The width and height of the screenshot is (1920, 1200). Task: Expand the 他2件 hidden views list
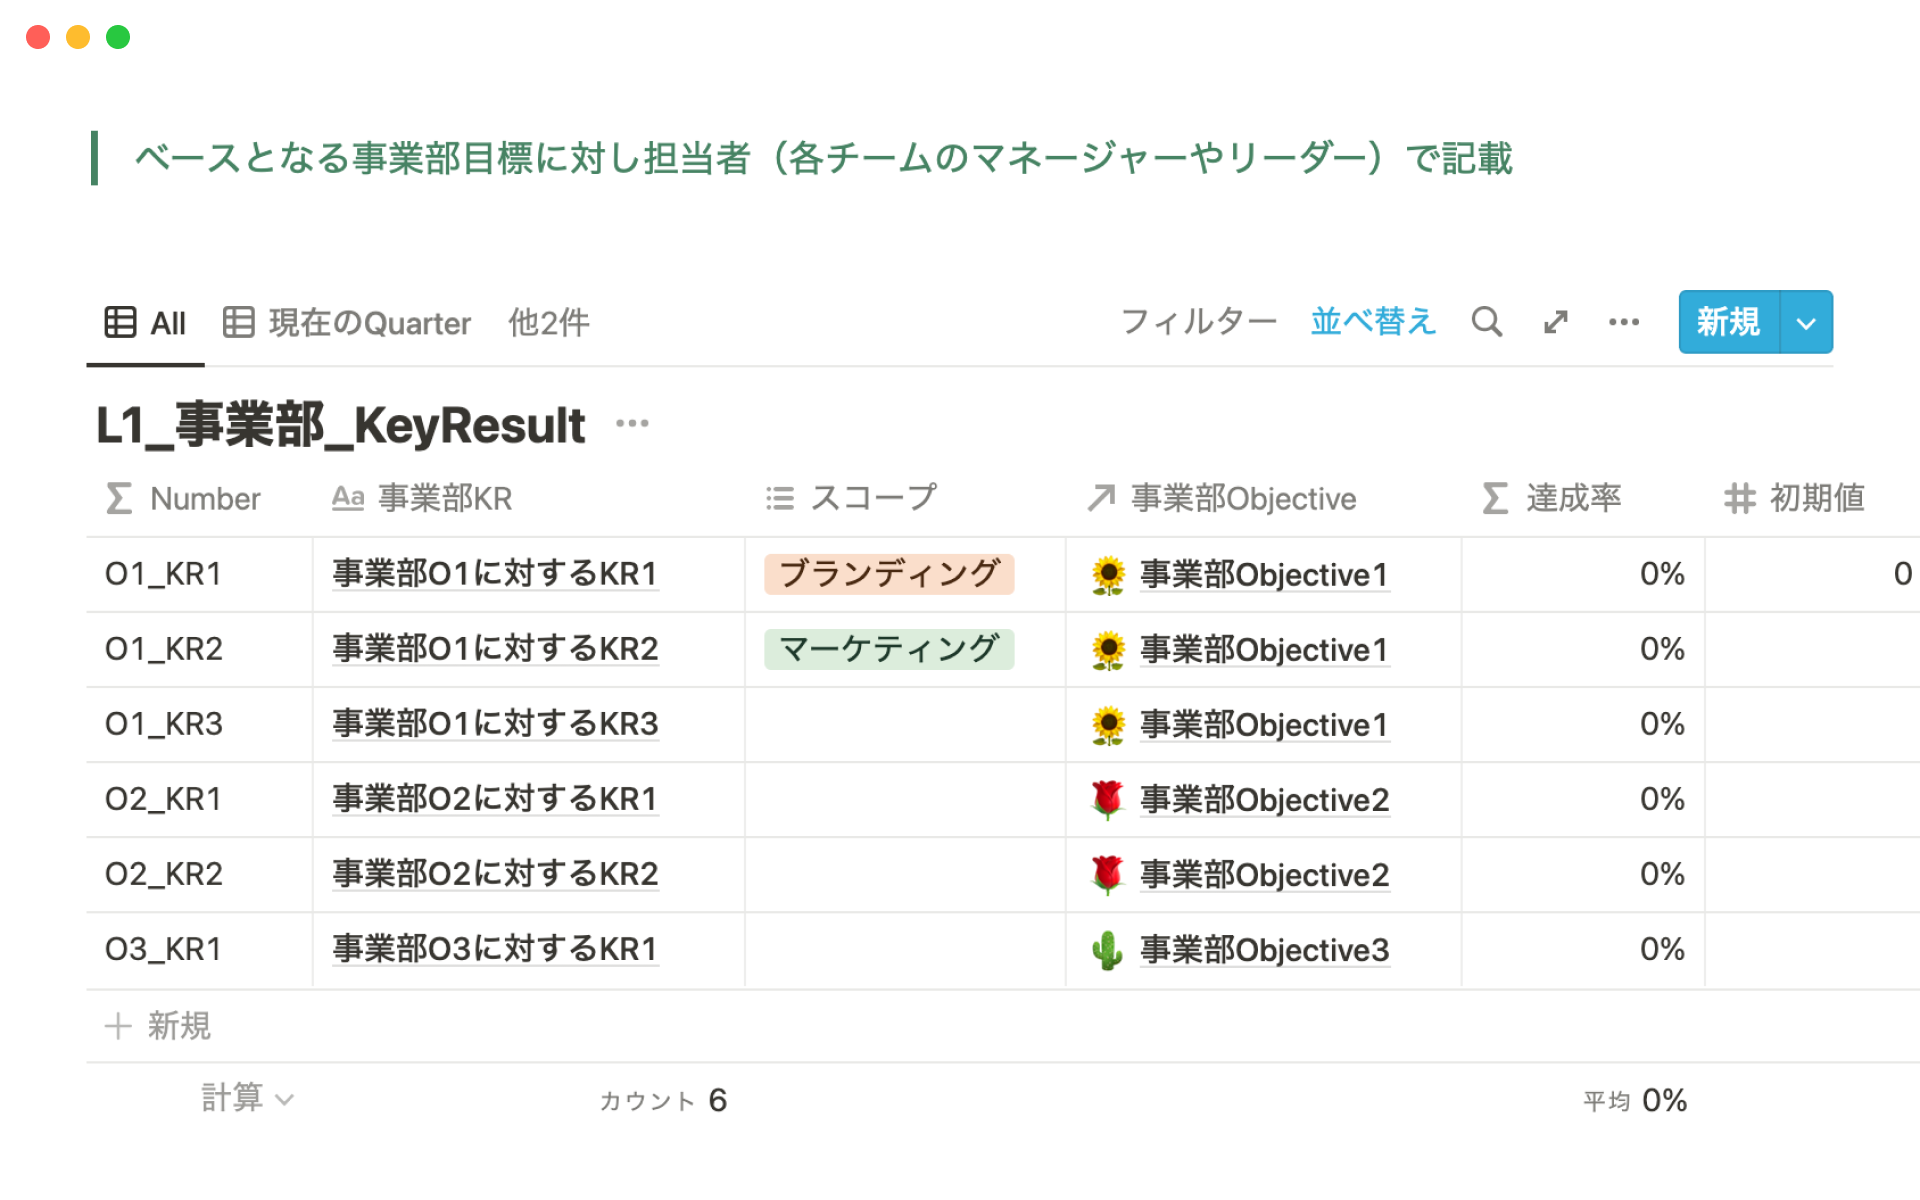548,323
